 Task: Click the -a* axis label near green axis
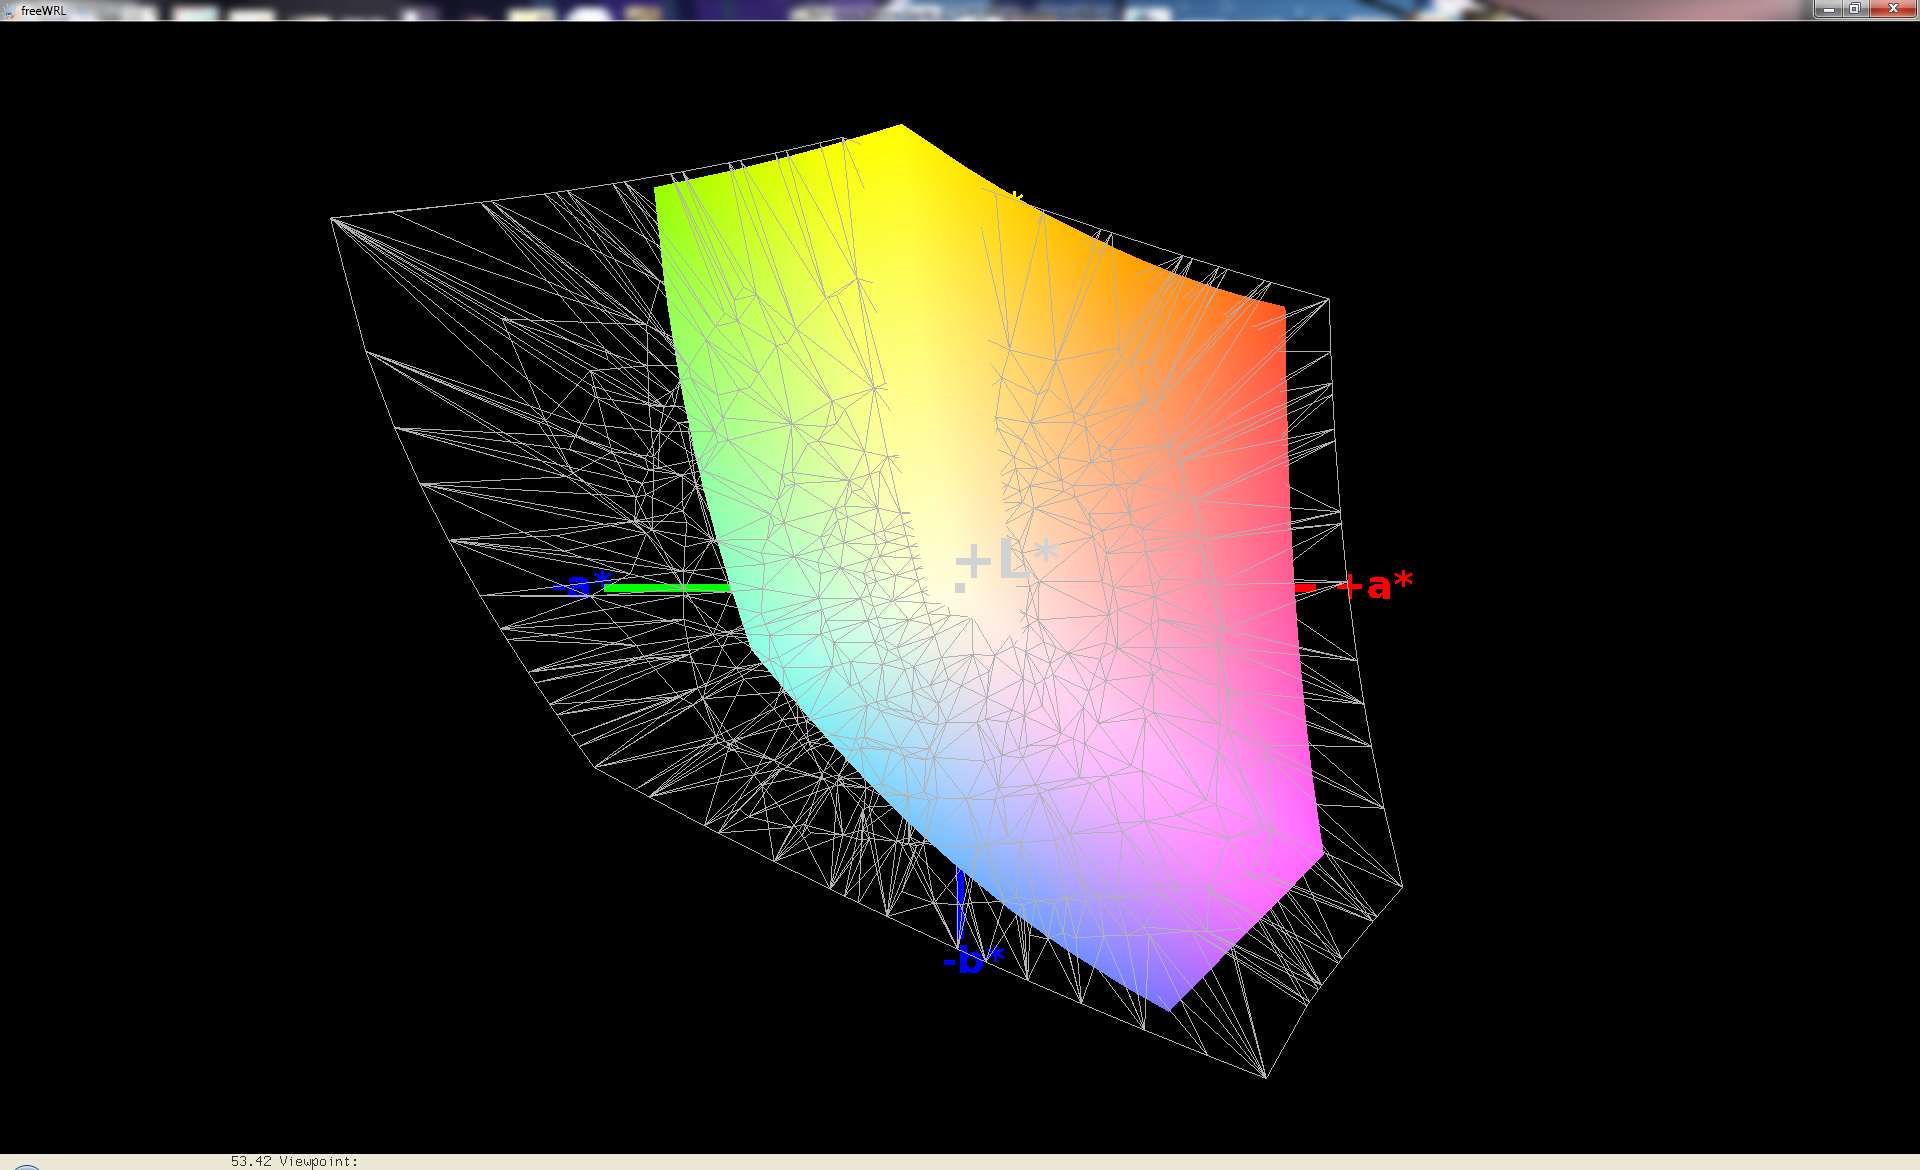click(582, 584)
